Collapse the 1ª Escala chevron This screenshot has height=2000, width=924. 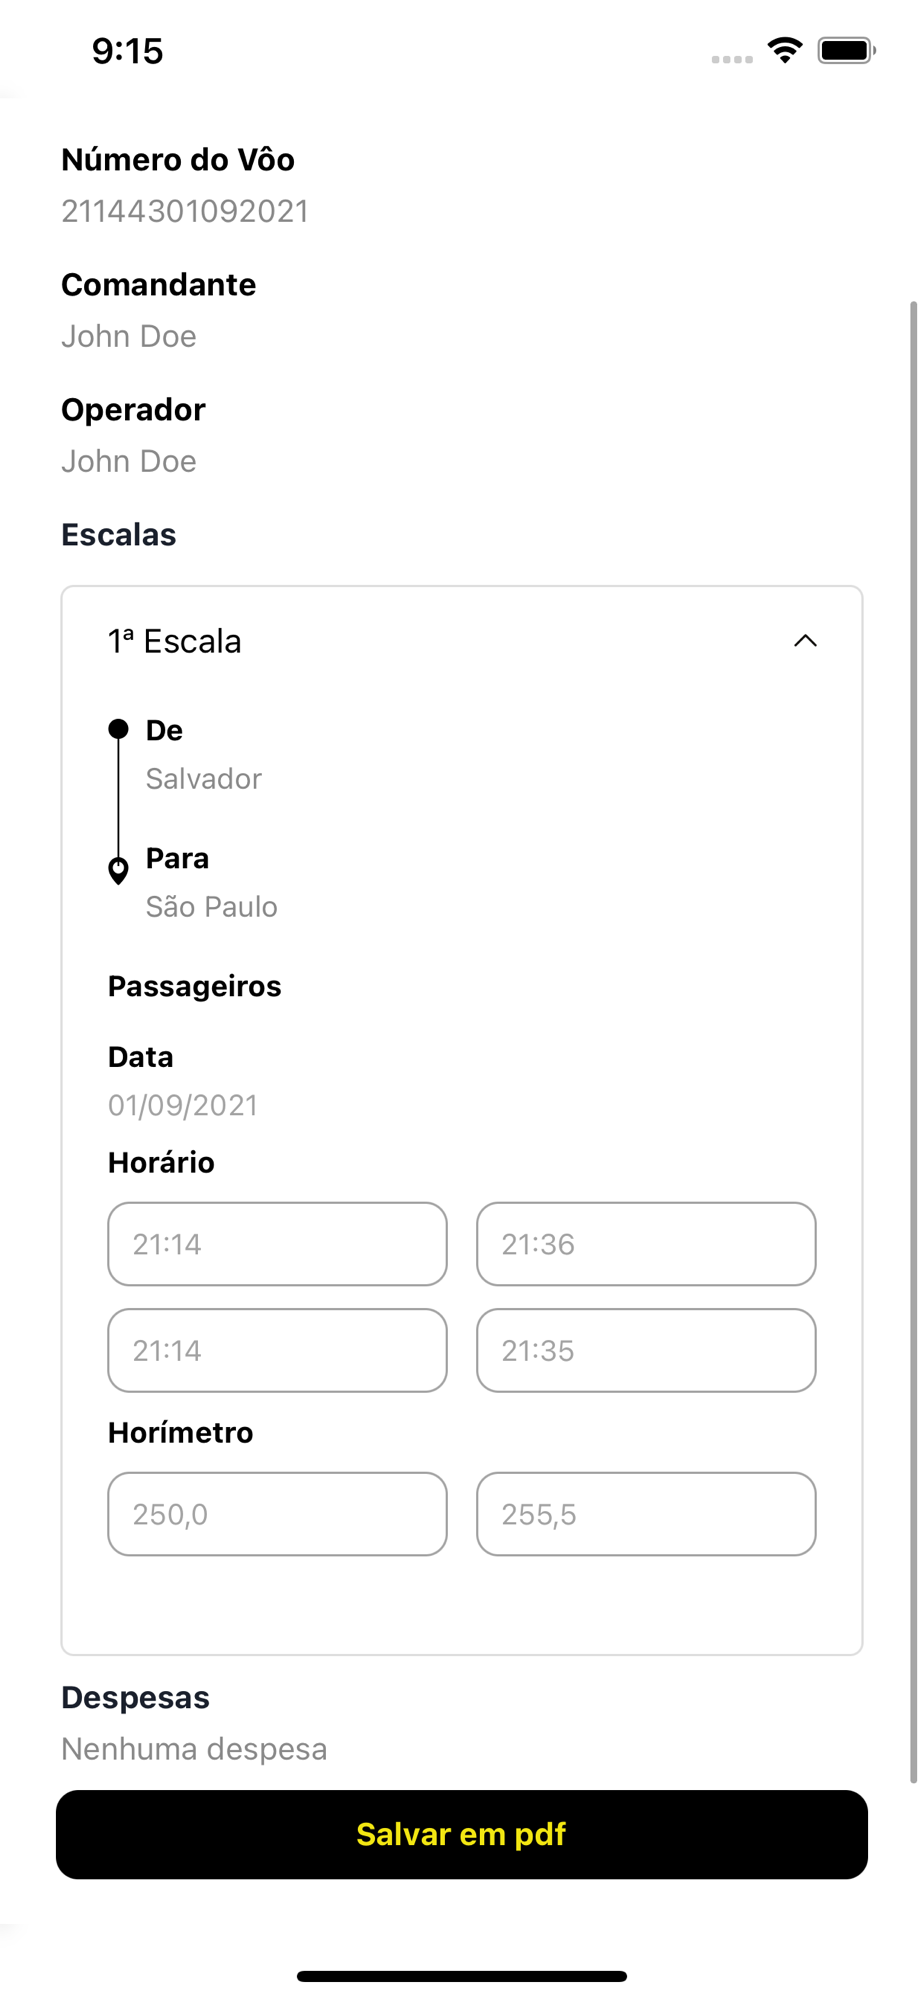point(805,641)
